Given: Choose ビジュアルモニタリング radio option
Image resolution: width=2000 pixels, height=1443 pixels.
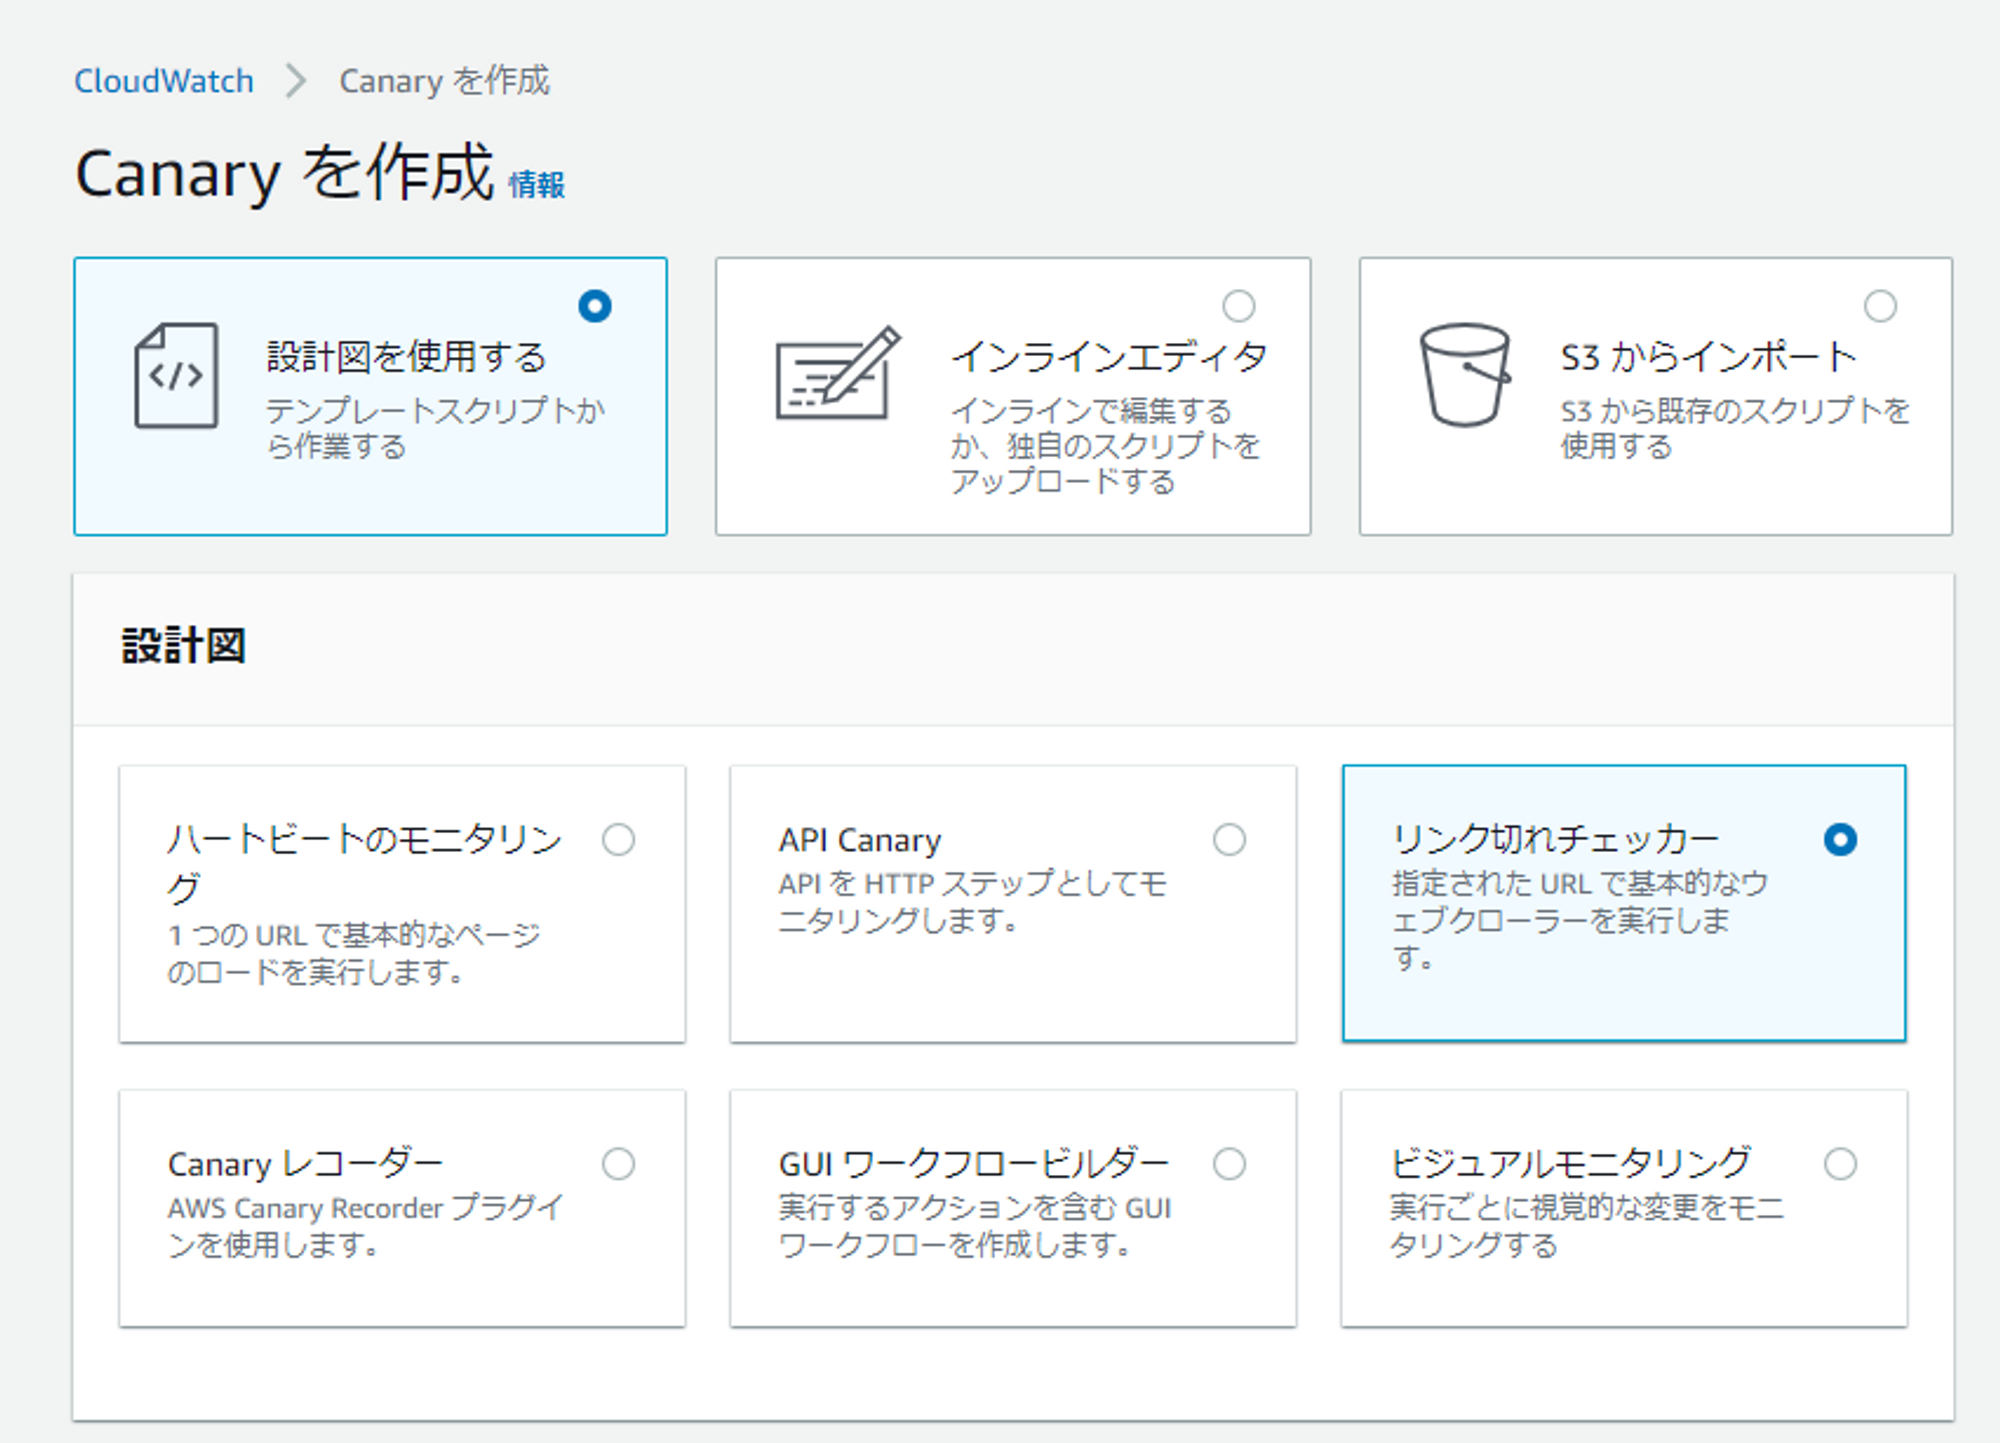Looking at the screenshot, I should (1840, 1163).
